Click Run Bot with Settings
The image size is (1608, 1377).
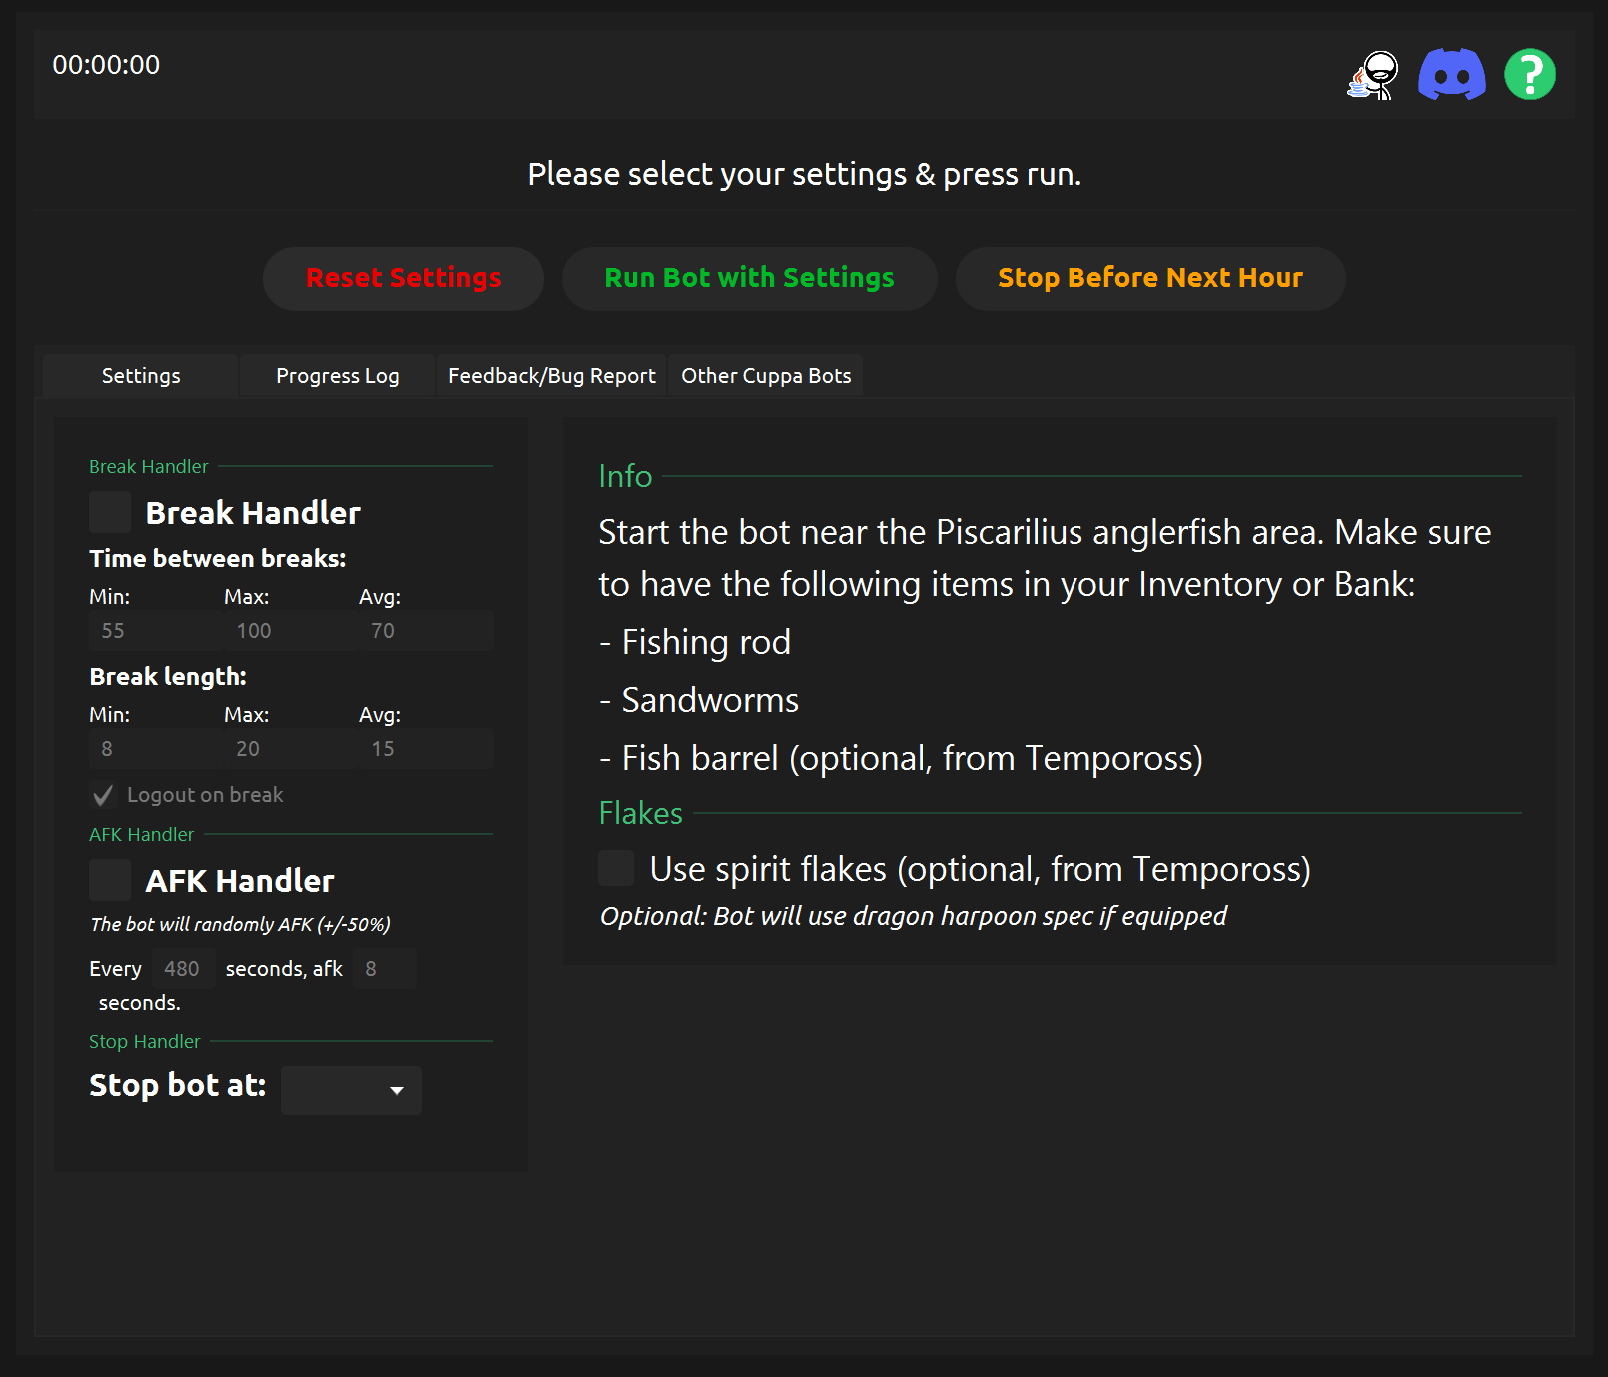(x=749, y=278)
